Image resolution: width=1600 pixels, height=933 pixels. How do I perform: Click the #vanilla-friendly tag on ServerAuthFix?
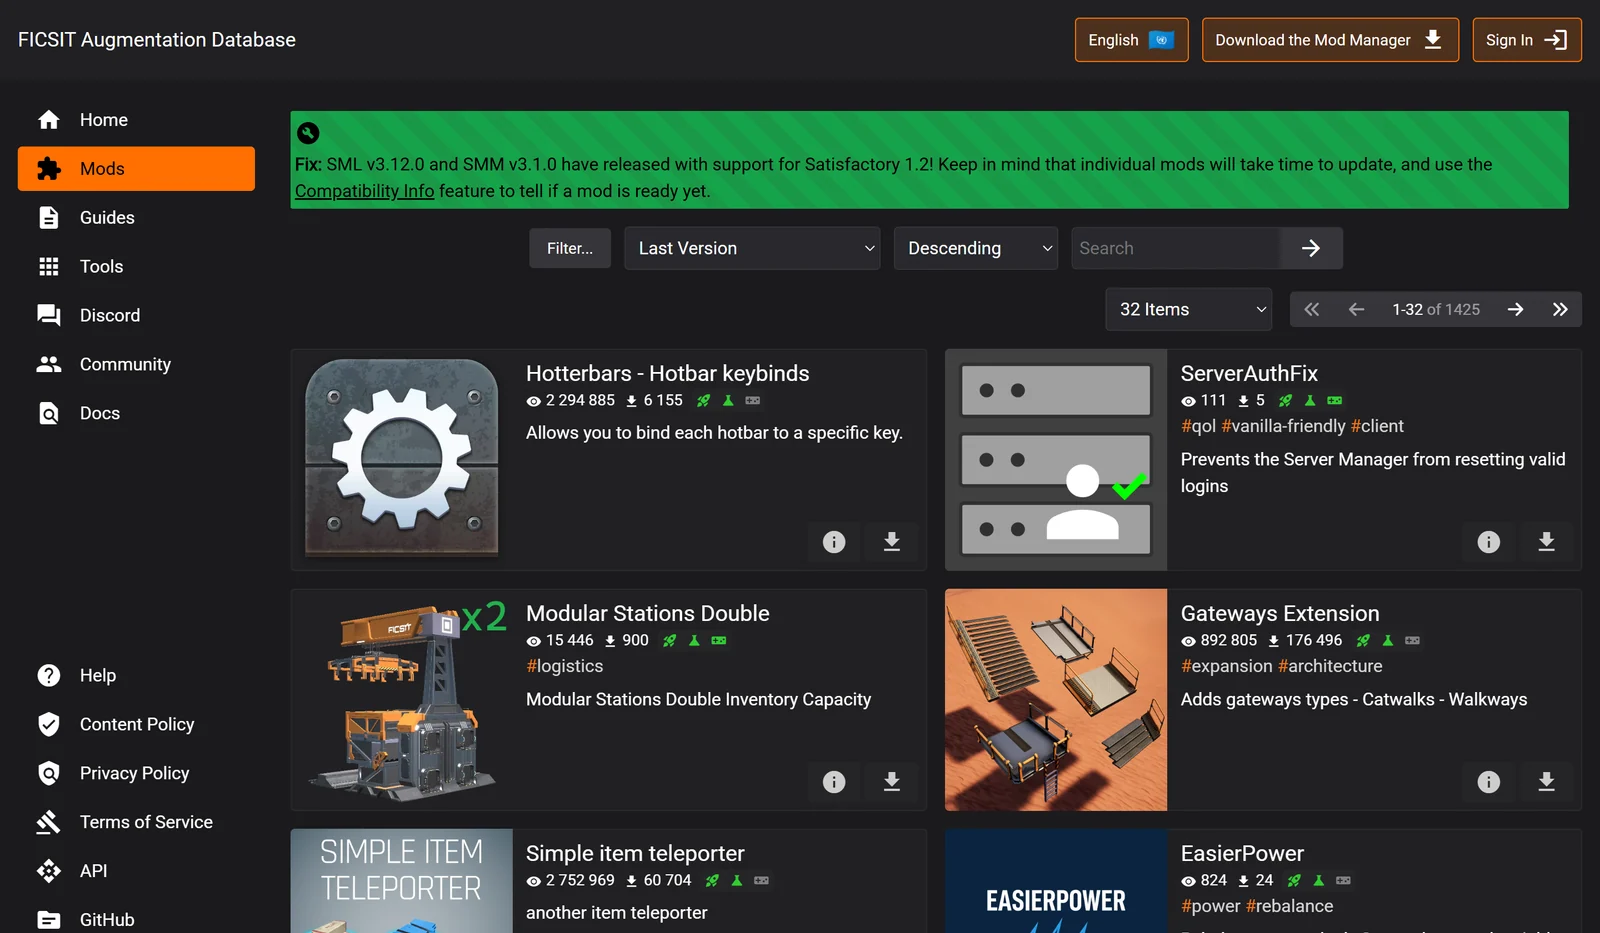pyautogui.click(x=1284, y=426)
